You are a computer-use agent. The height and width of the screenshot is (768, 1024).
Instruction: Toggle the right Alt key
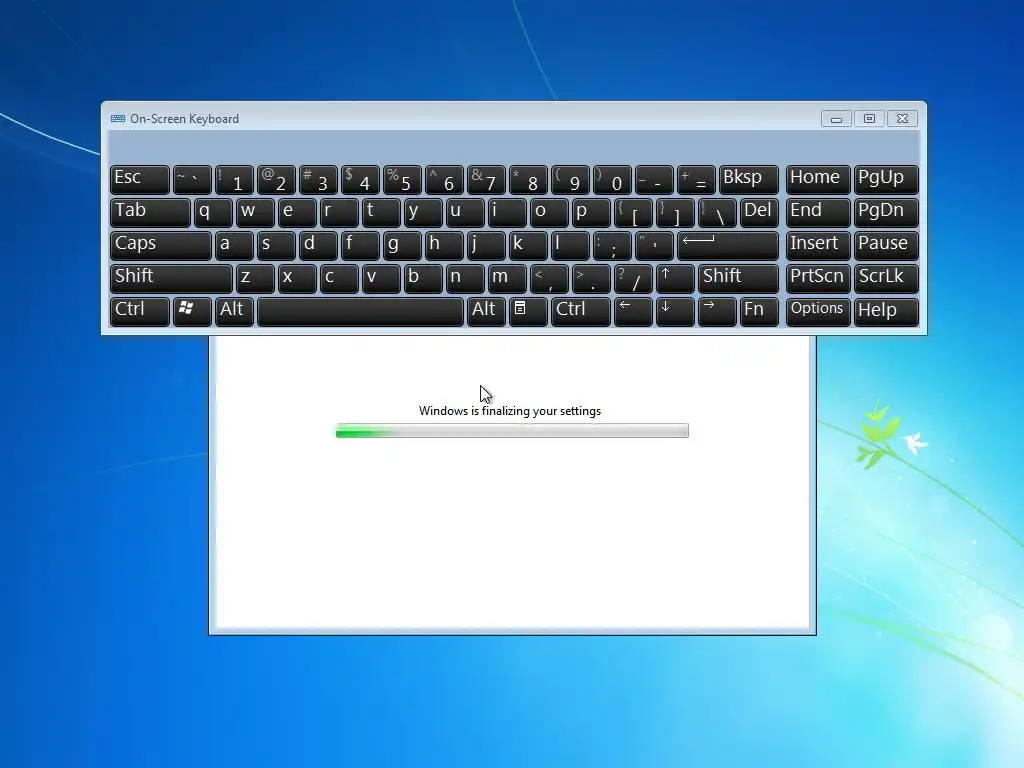coord(486,311)
